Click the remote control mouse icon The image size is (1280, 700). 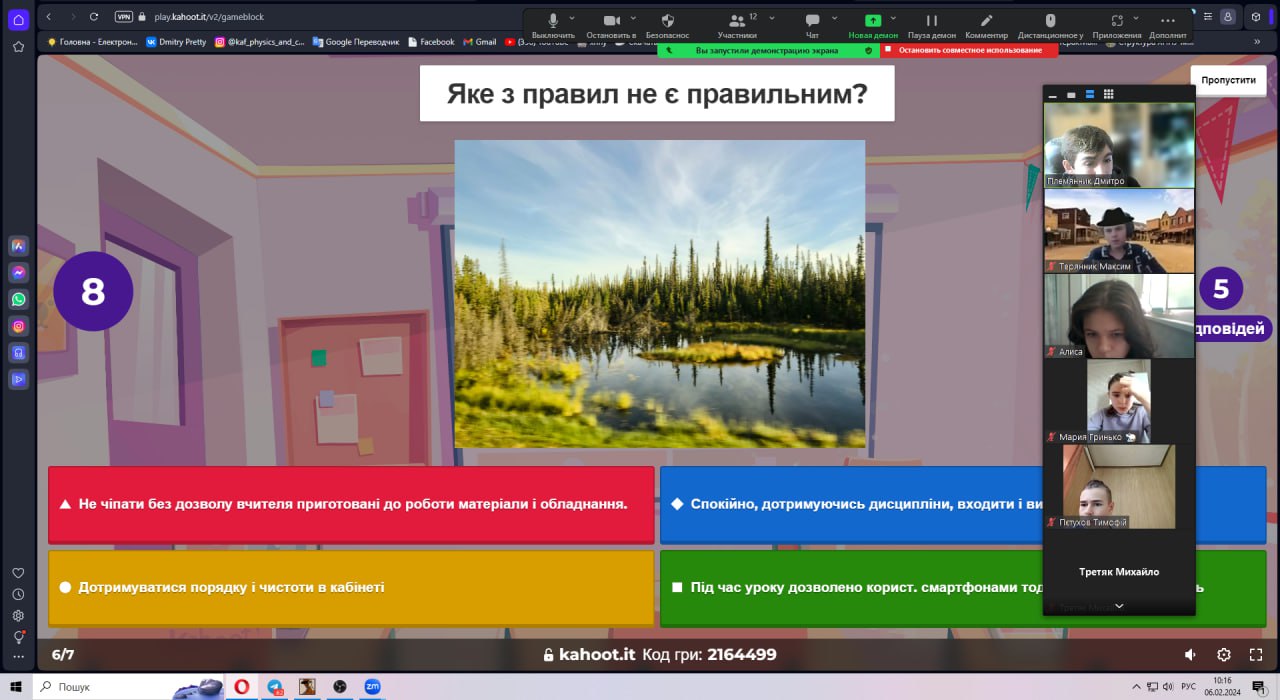point(1050,20)
